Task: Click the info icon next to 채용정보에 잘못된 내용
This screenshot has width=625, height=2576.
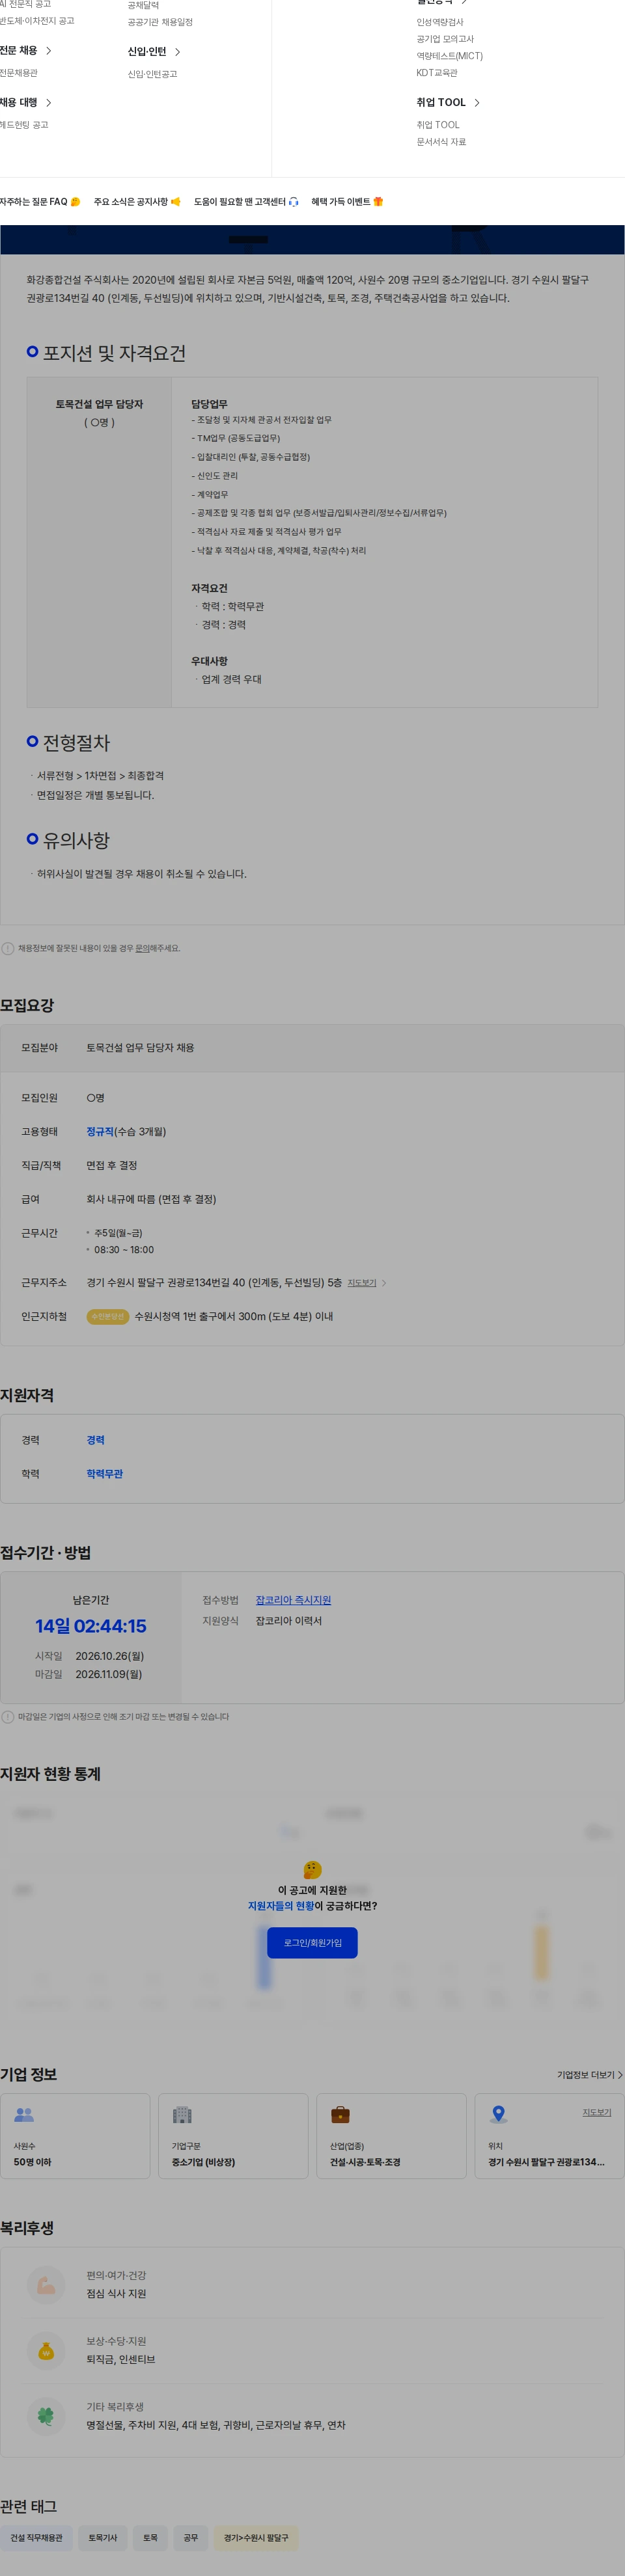Action: [8, 948]
